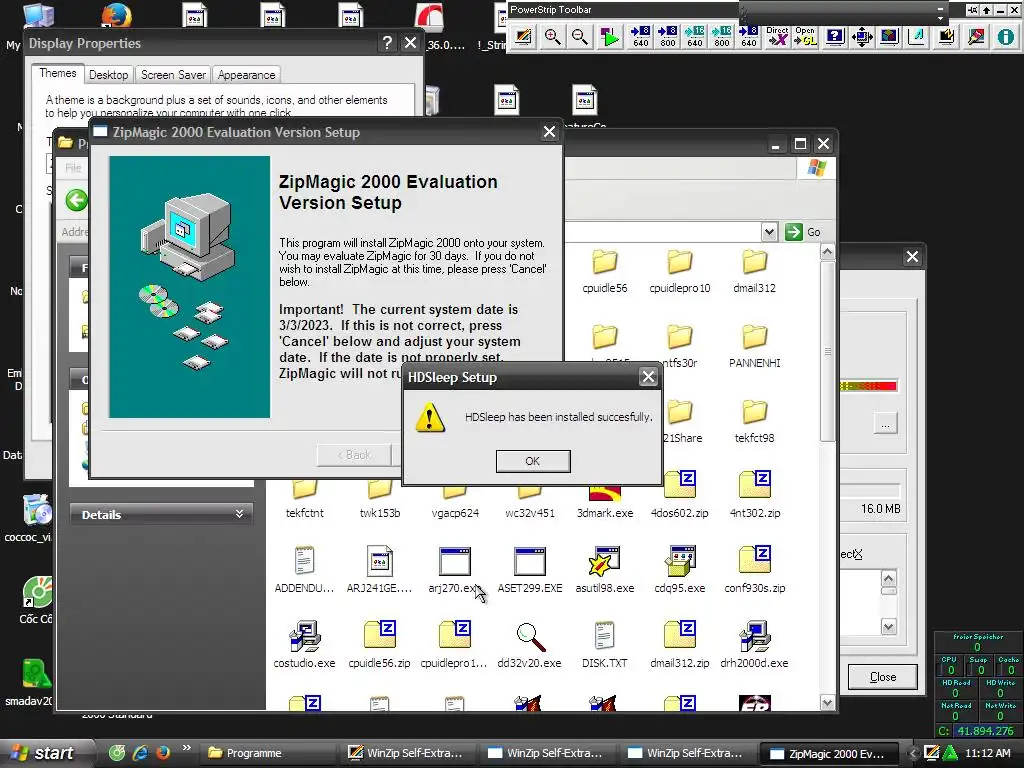The height and width of the screenshot is (768, 1024).
Task: Click the screen position arrows icon in PowerStrip
Action: click(862, 37)
